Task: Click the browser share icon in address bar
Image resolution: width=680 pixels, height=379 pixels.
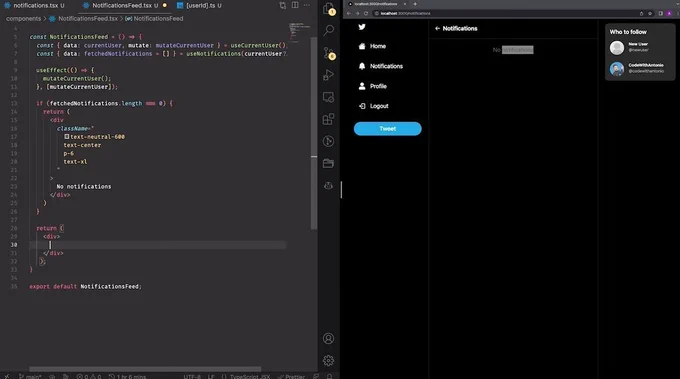Action: click(641, 13)
